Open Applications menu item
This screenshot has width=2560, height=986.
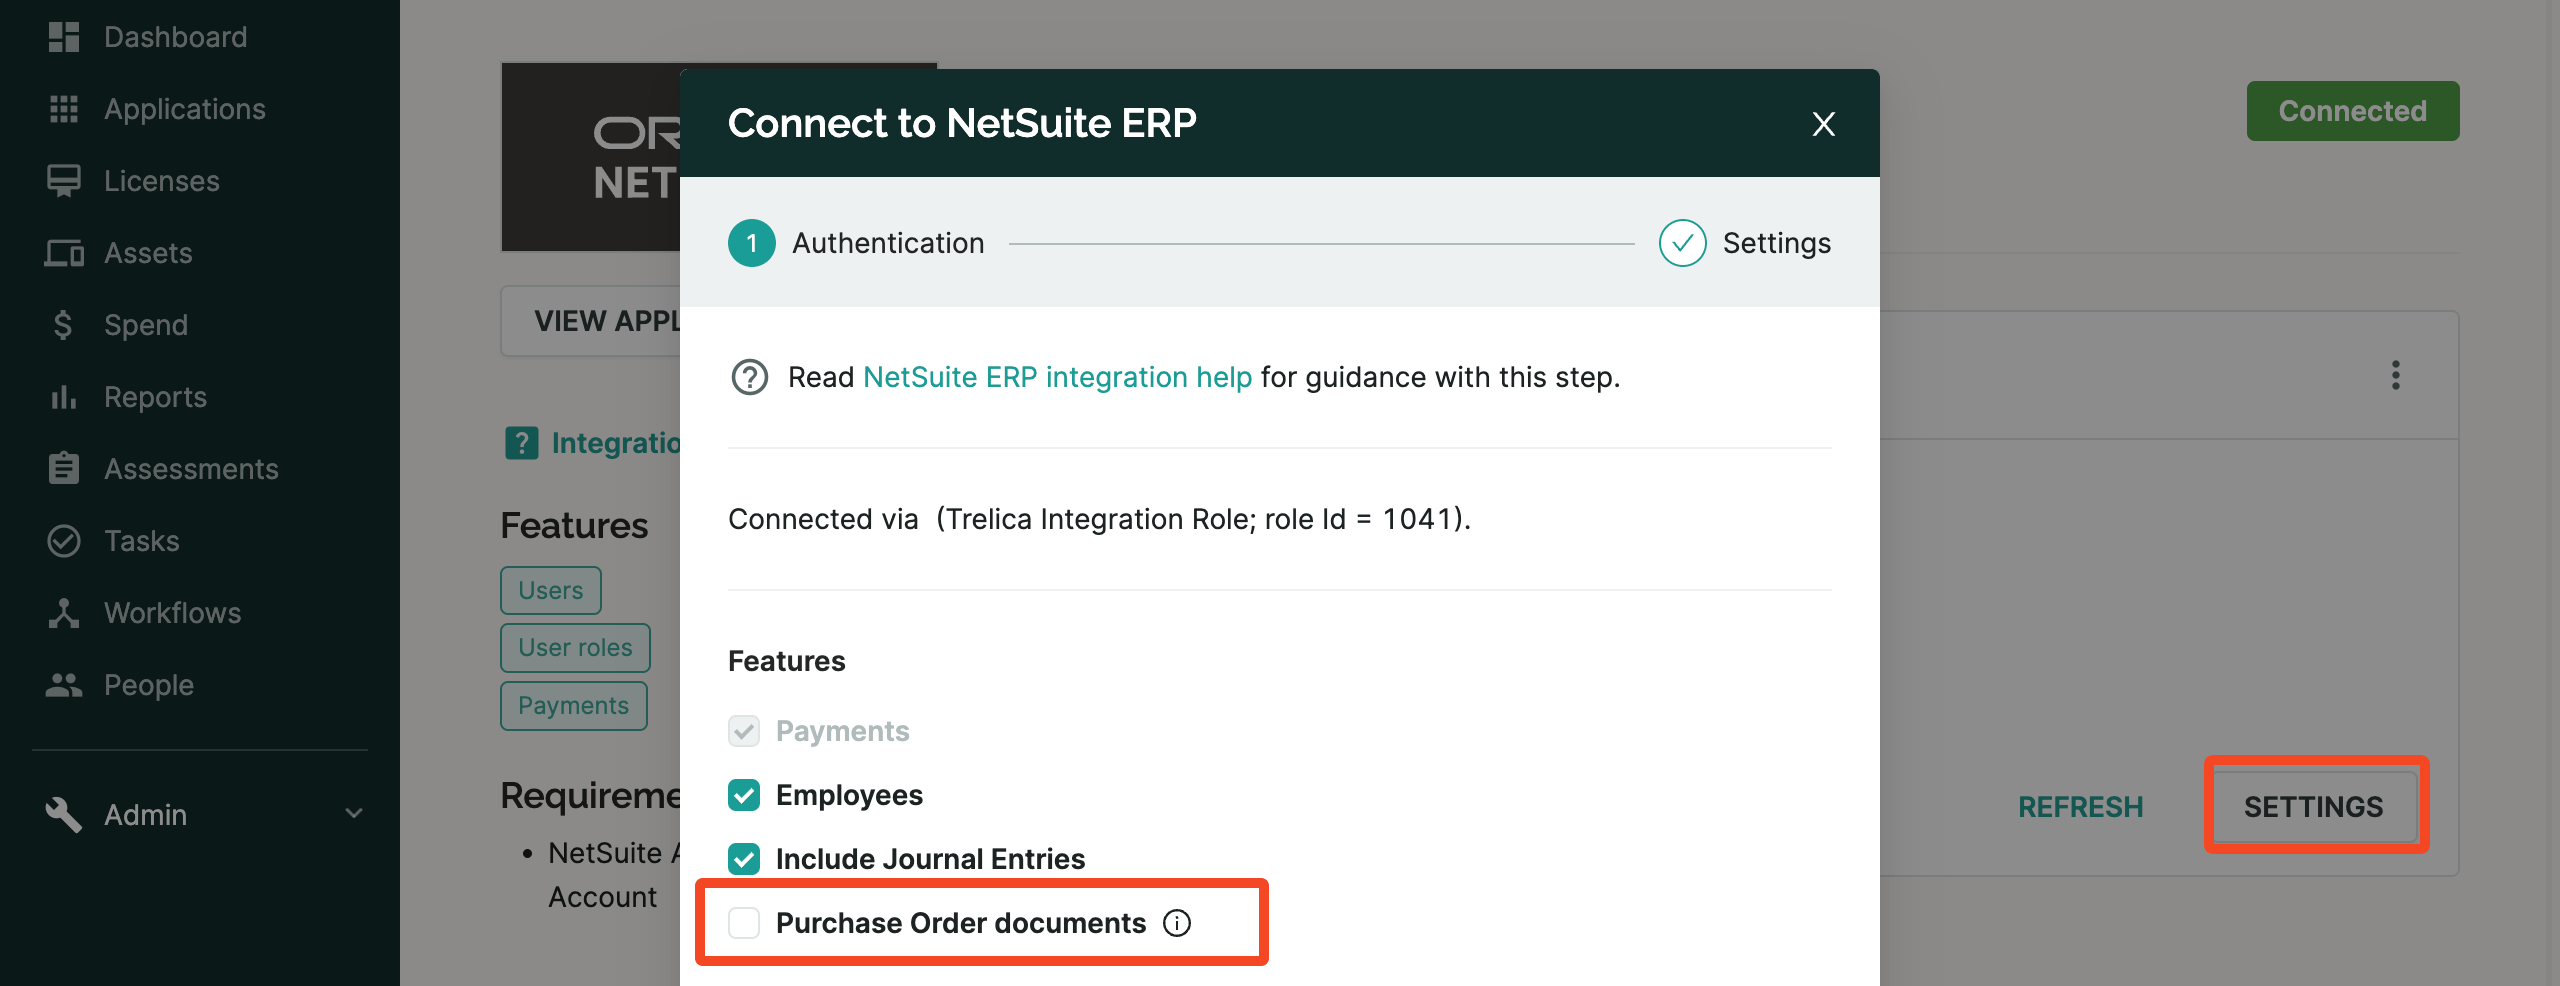185,109
